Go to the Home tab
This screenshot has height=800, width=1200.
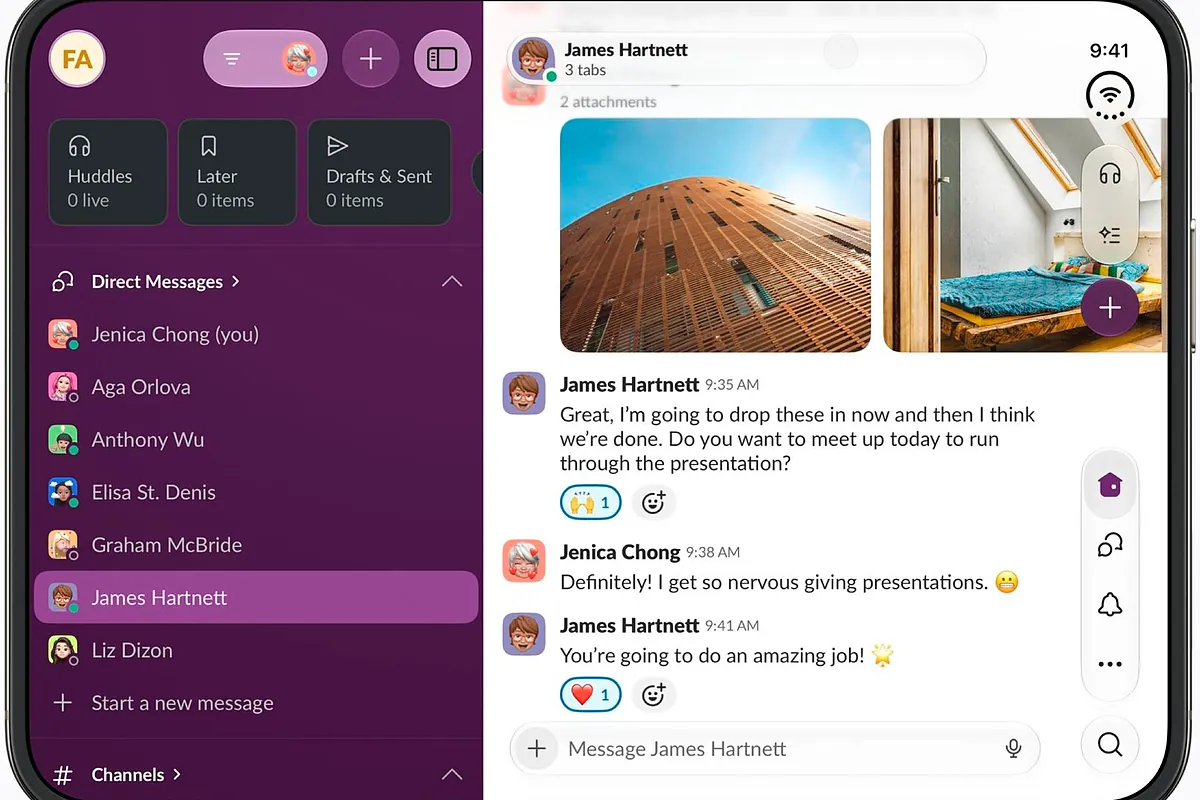click(x=1110, y=485)
